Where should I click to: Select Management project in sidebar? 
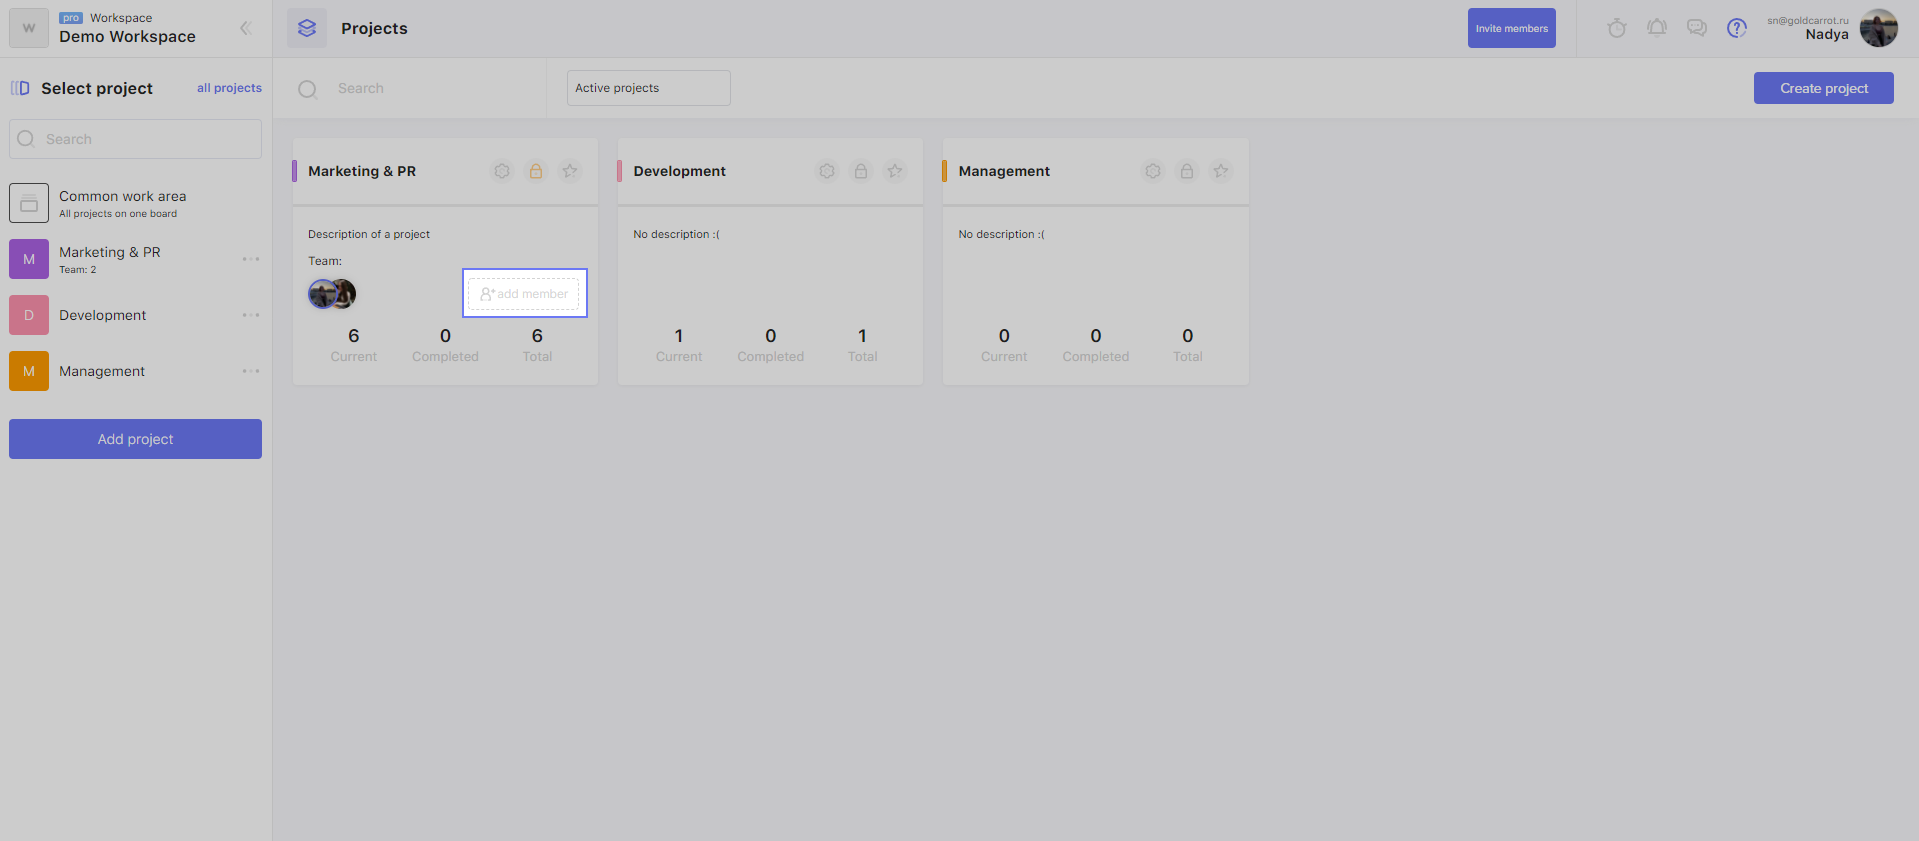pos(102,371)
